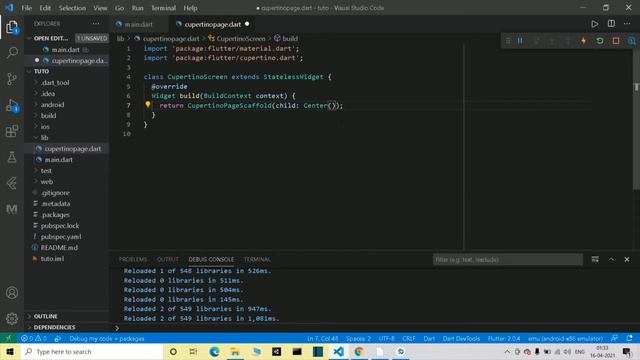This screenshot has width=640, height=360.
Task: Restart the debug session
Action: point(600,41)
